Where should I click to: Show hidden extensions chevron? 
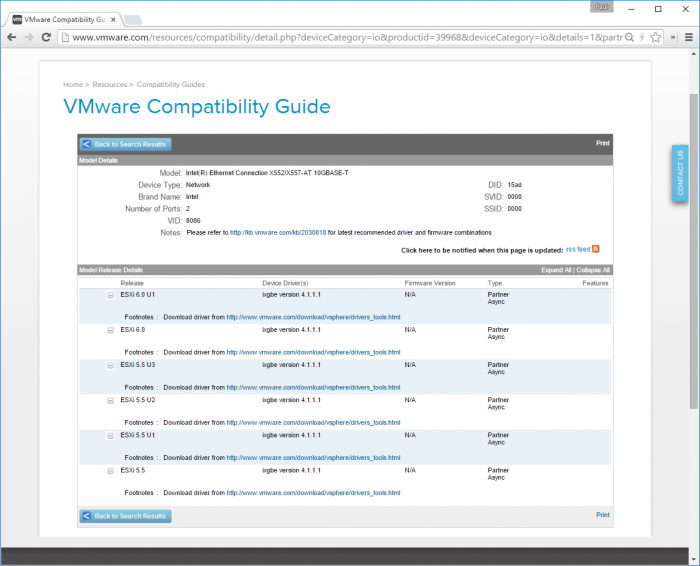point(673,37)
